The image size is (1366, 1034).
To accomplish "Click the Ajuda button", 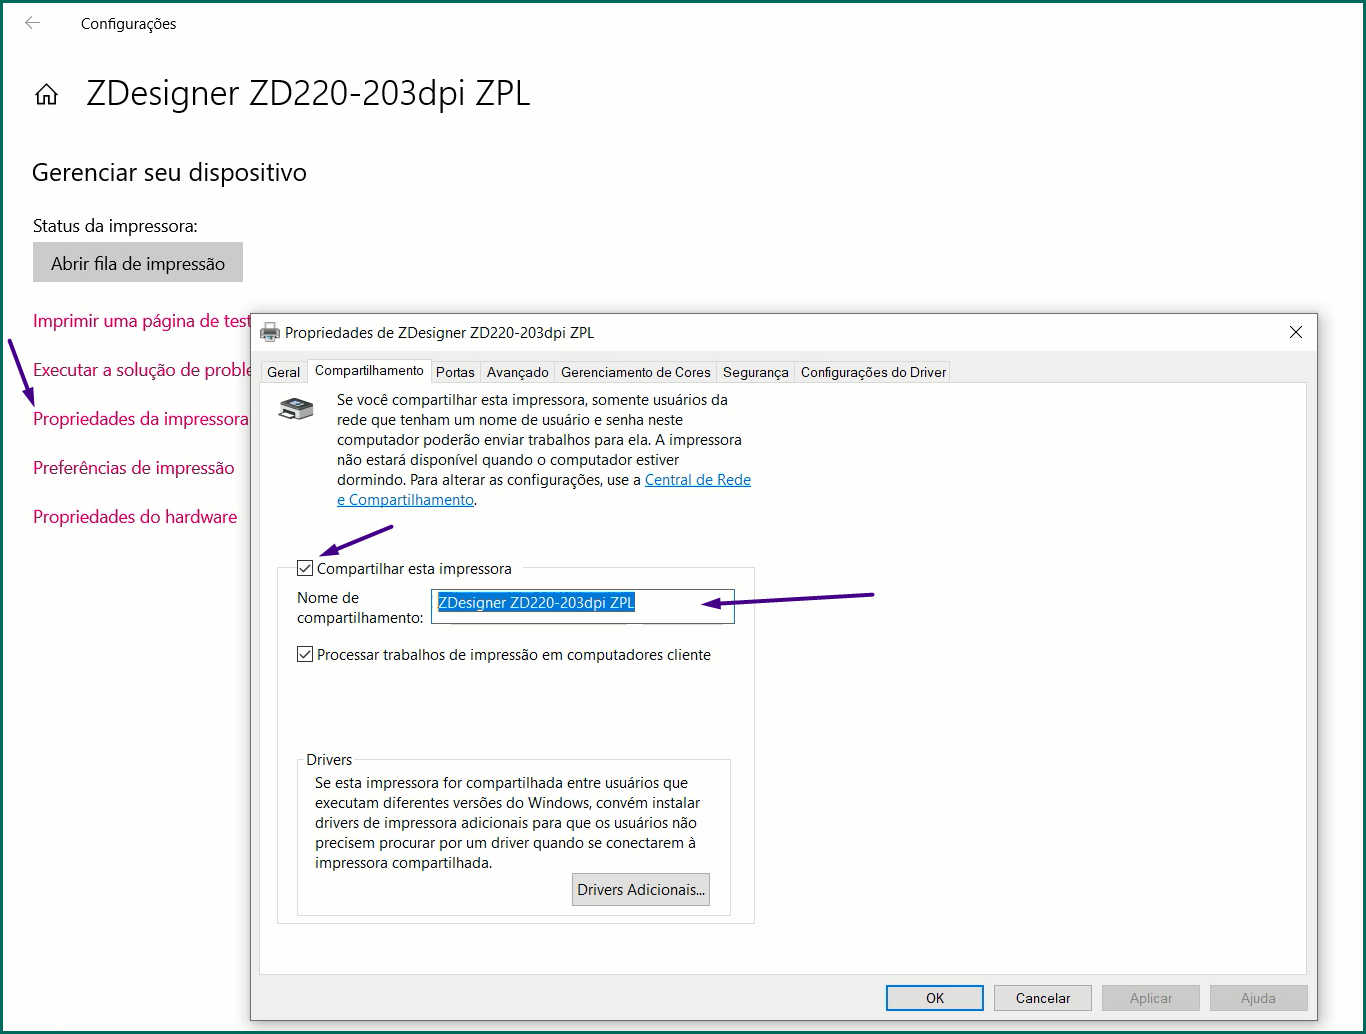I will pyautogui.click(x=1258, y=998).
